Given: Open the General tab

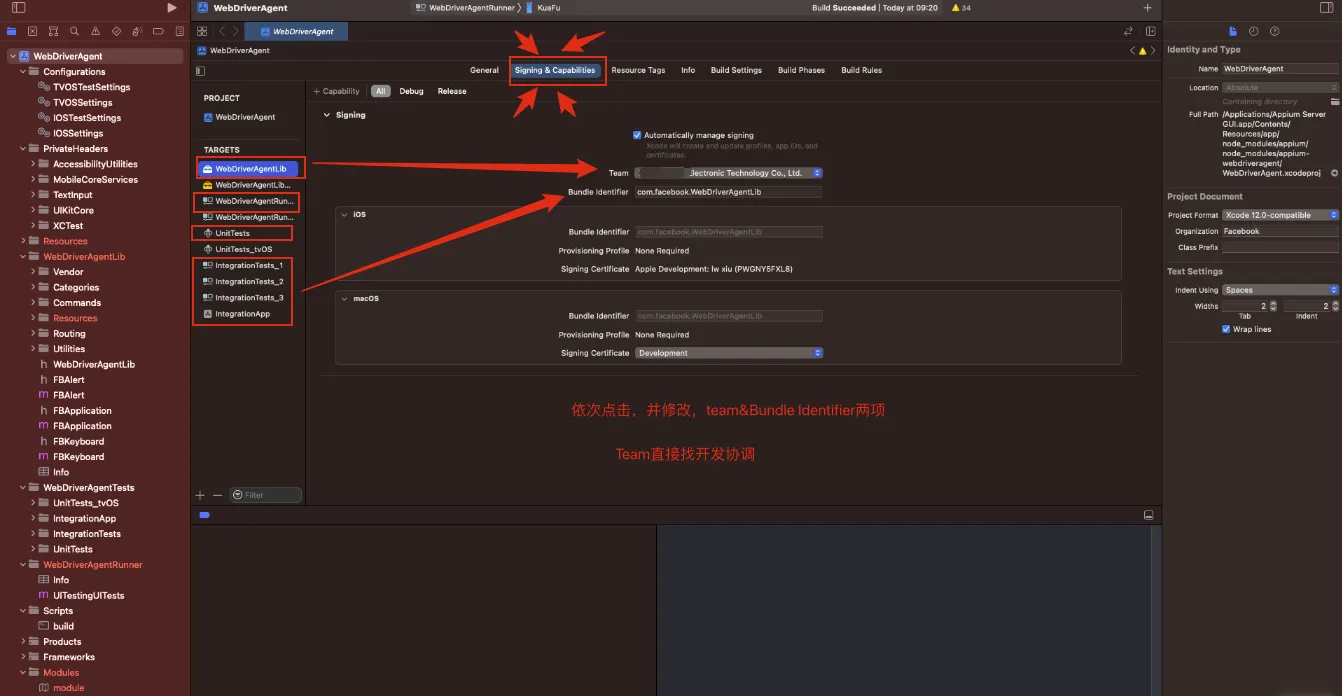Looking at the screenshot, I should (484, 70).
